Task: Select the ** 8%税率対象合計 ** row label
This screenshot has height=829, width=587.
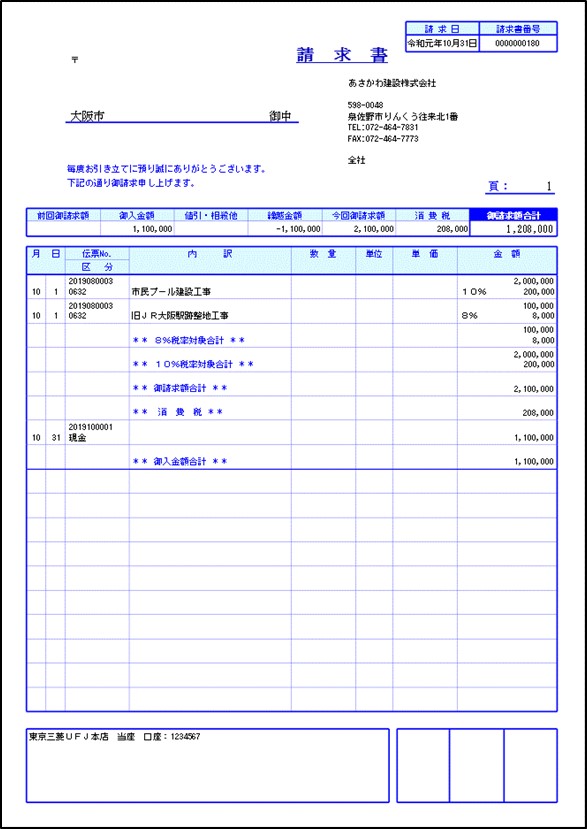Action: [188, 340]
